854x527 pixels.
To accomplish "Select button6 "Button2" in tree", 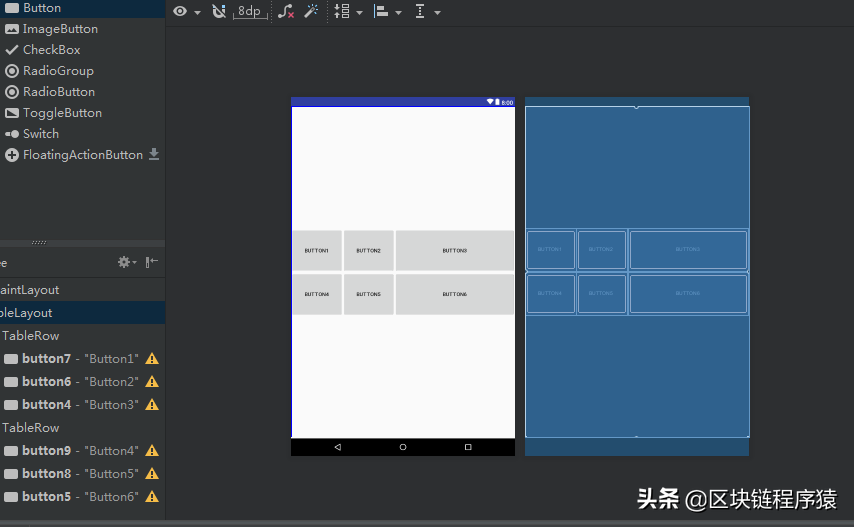I will (x=82, y=382).
